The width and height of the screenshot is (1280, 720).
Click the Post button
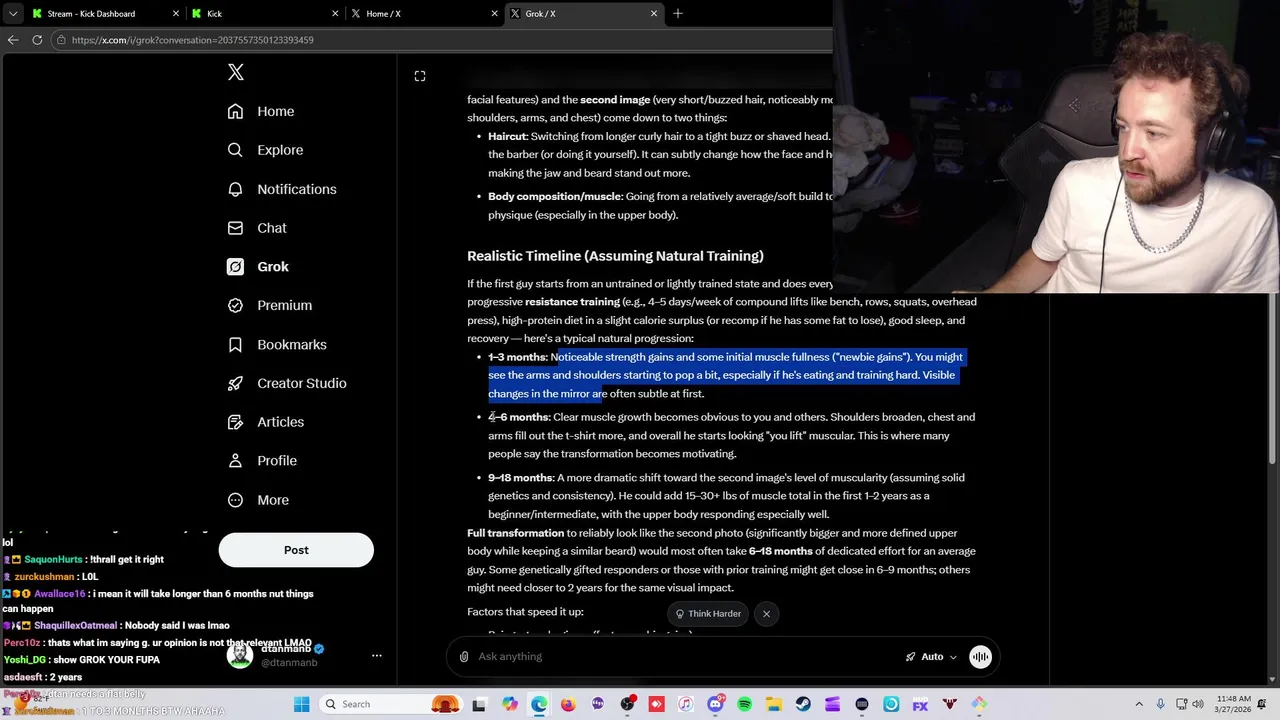point(296,550)
